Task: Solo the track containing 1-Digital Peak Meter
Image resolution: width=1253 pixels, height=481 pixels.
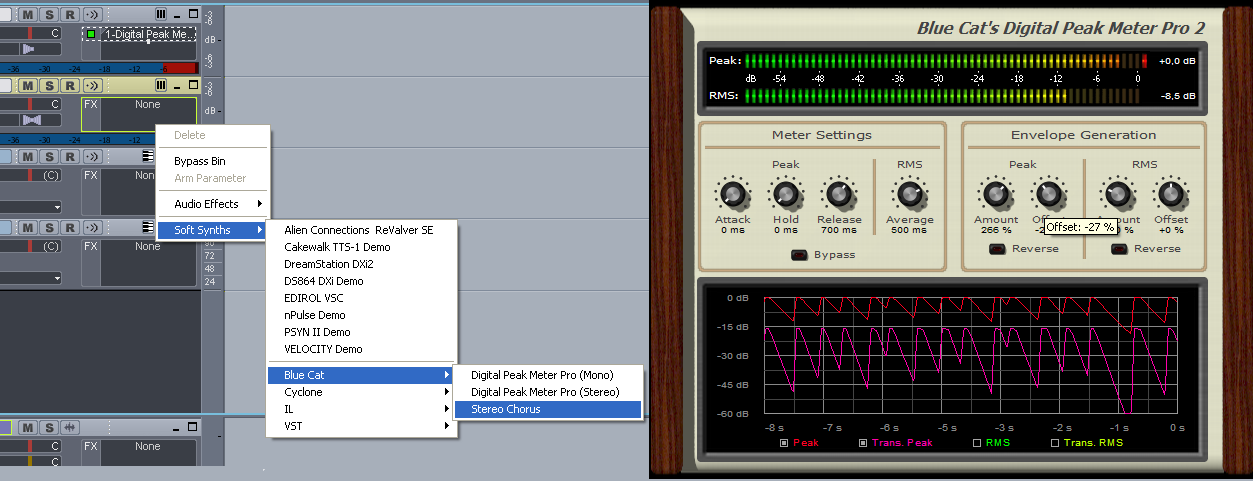Action: tap(49, 15)
